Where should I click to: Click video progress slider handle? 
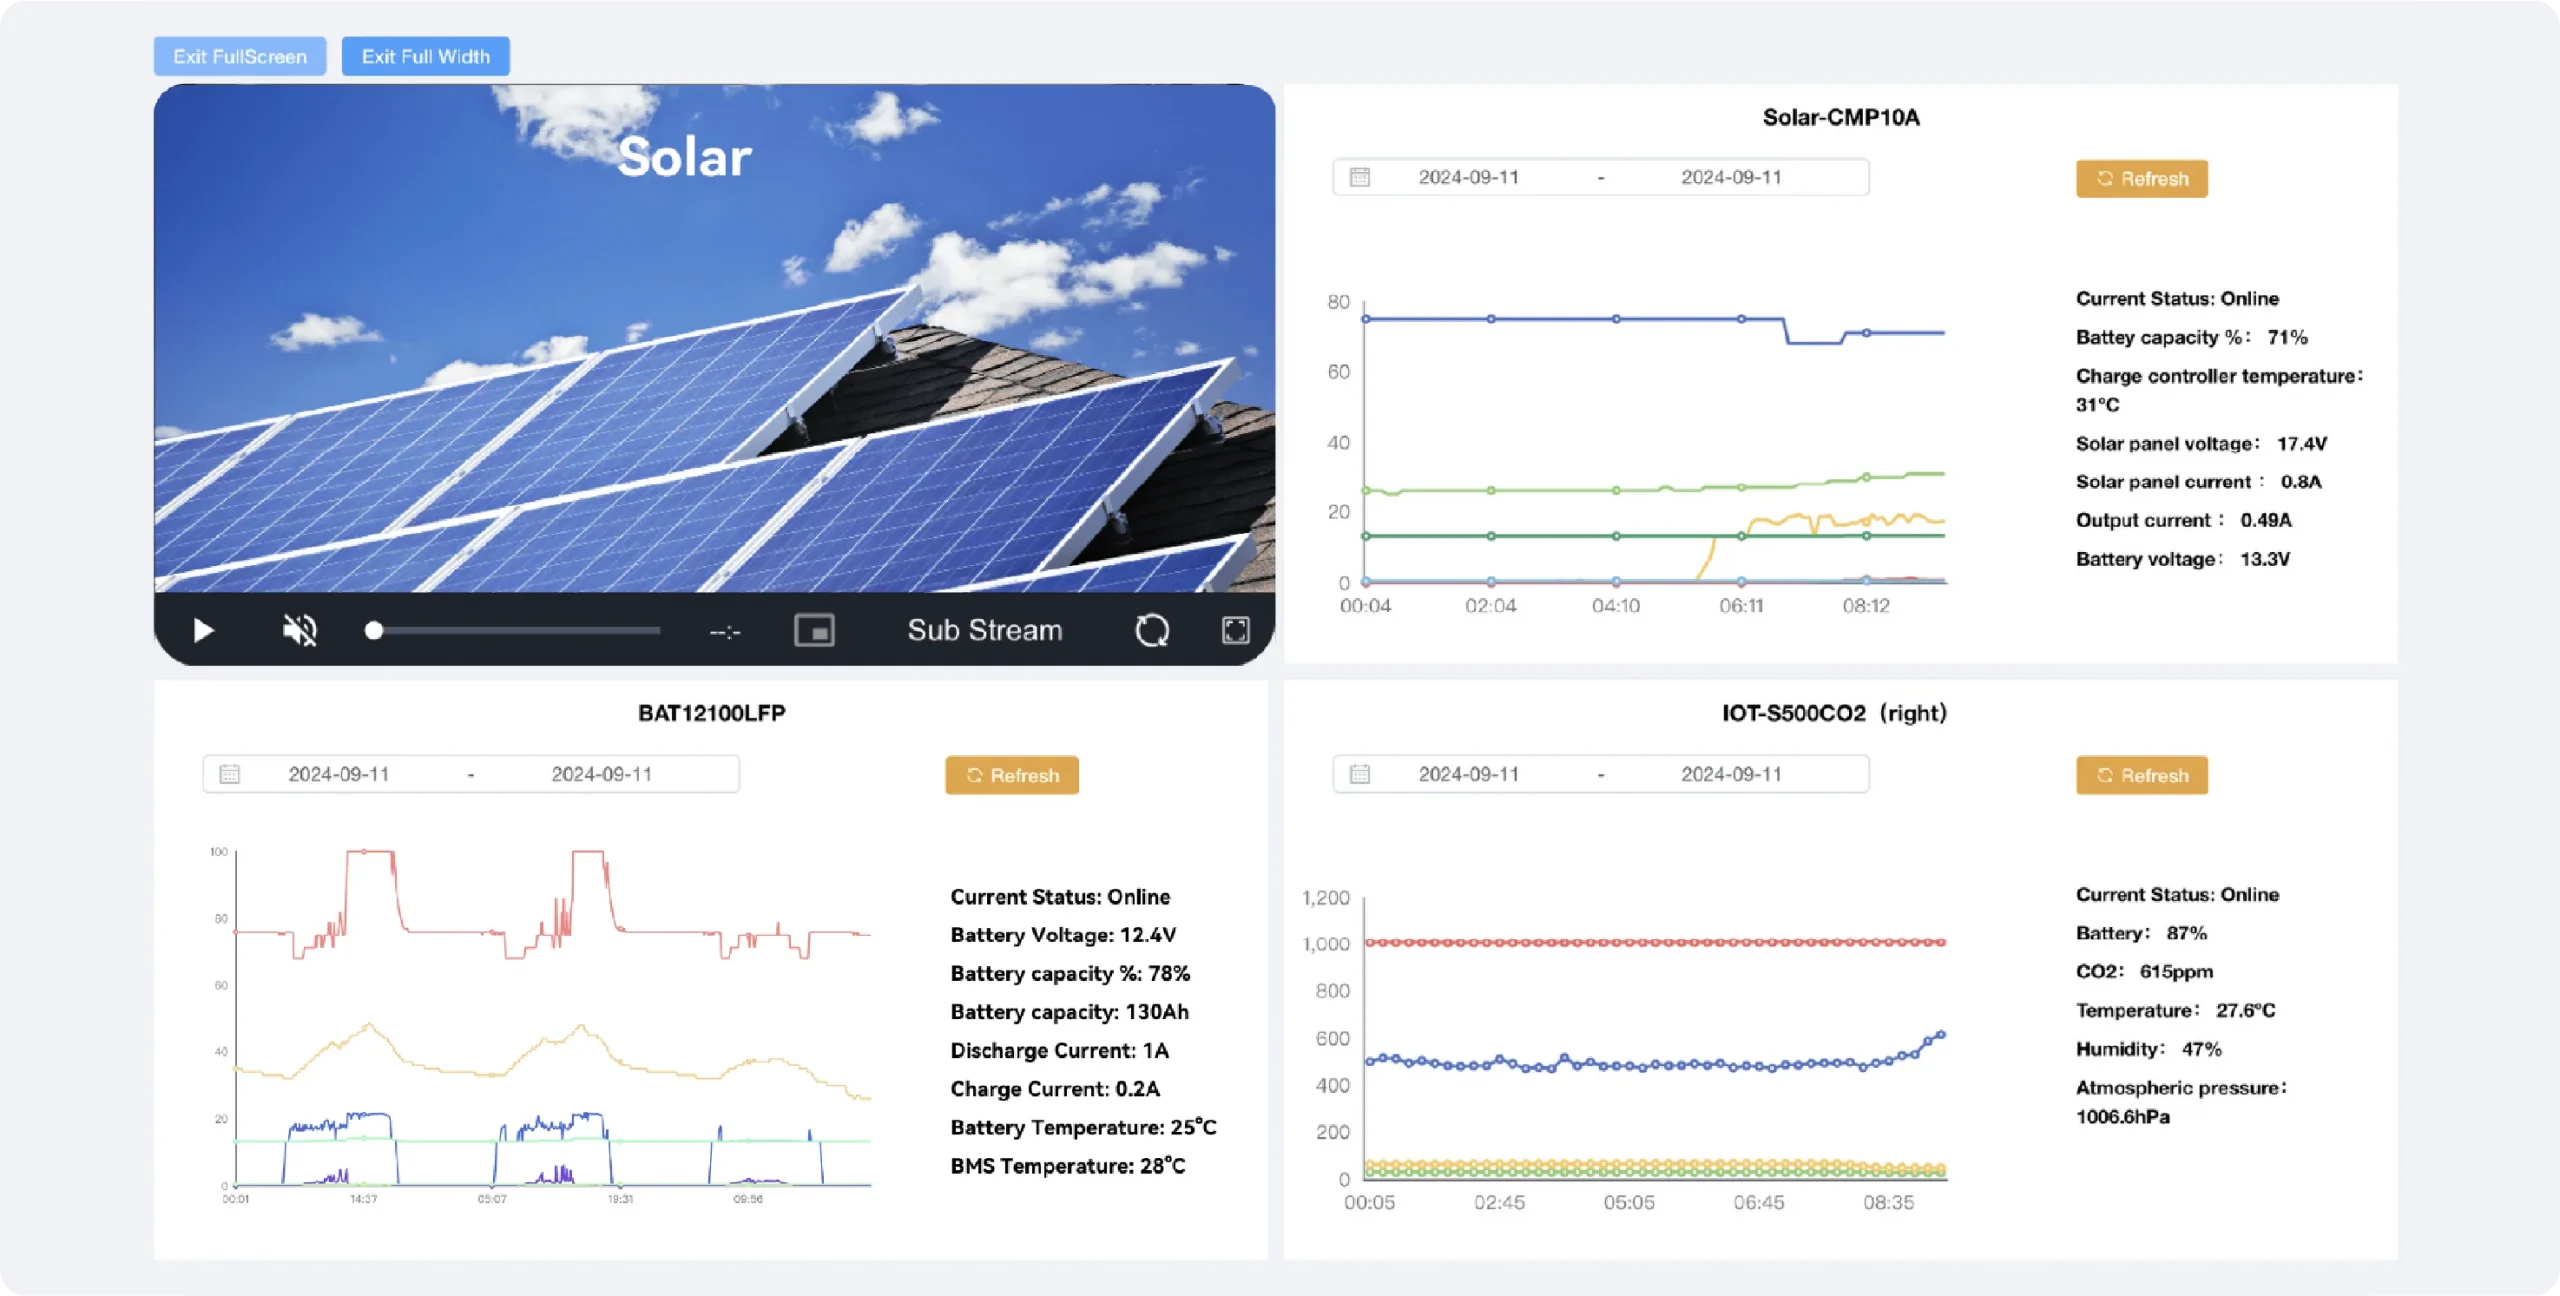click(x=374, y=630)
